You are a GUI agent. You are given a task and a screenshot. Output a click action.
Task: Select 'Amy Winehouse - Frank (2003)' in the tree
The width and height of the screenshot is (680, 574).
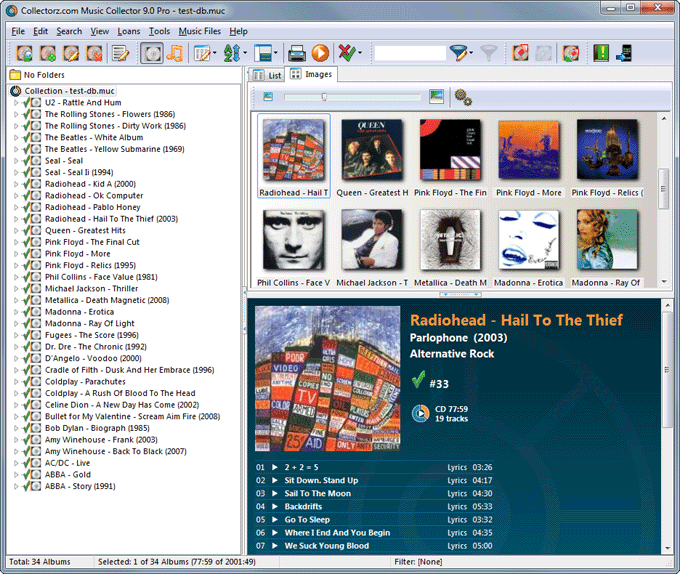tap(101, 440)
